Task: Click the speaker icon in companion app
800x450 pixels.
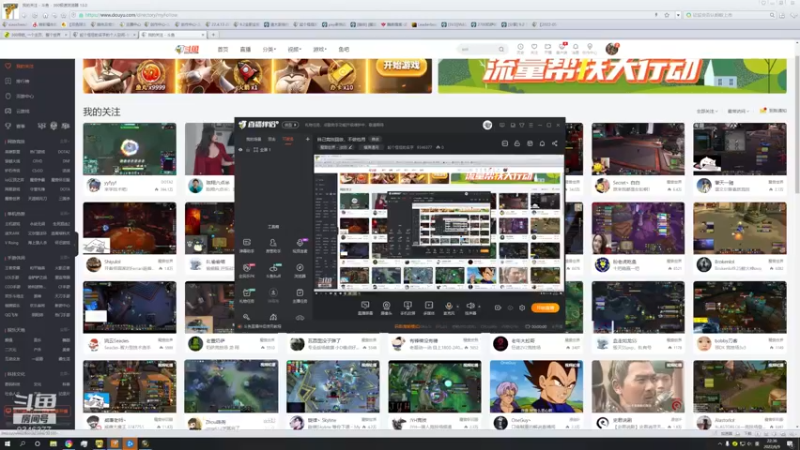Action: 470,307
